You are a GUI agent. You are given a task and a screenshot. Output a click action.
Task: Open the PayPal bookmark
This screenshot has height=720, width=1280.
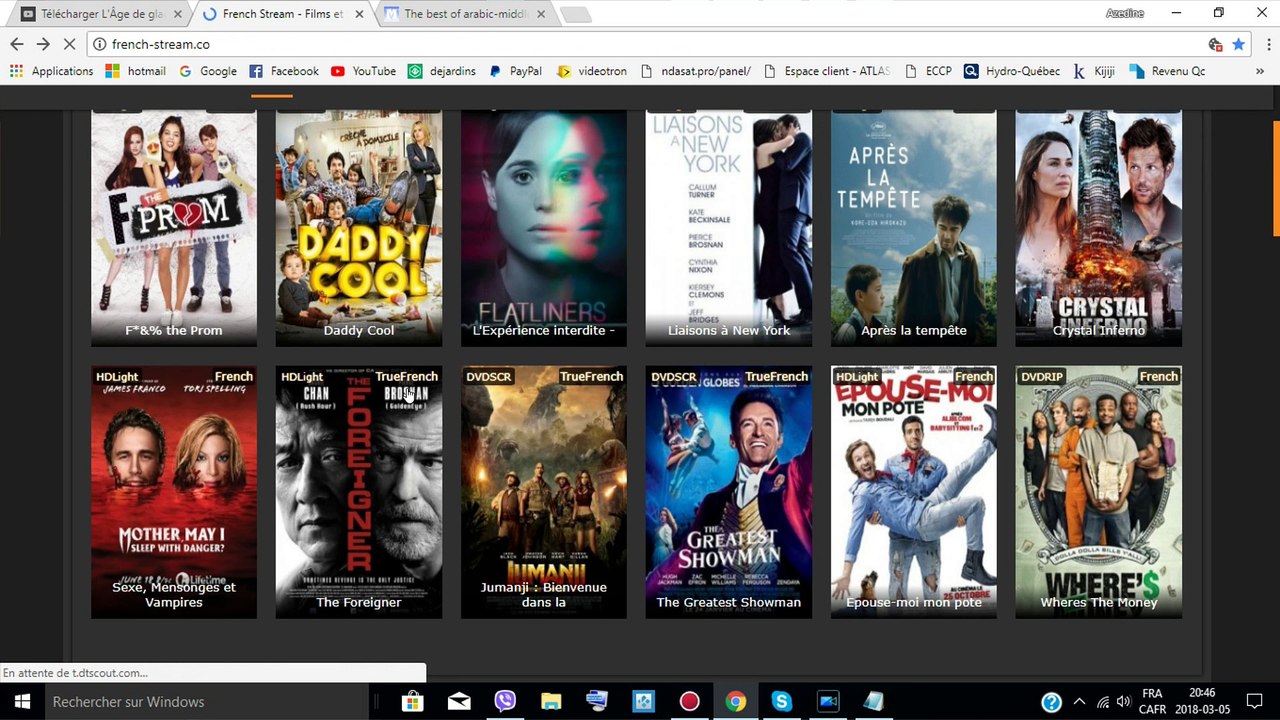coord(515,71)
